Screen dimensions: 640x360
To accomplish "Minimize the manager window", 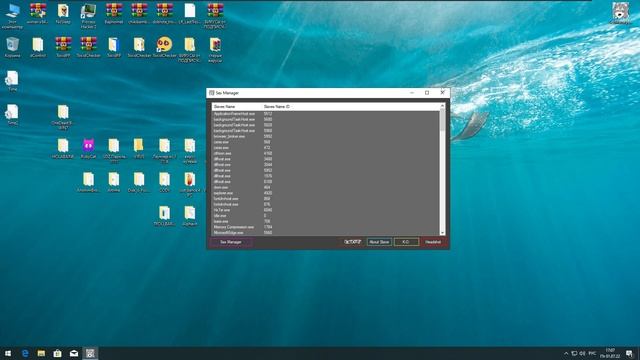I will click(412, 93).
